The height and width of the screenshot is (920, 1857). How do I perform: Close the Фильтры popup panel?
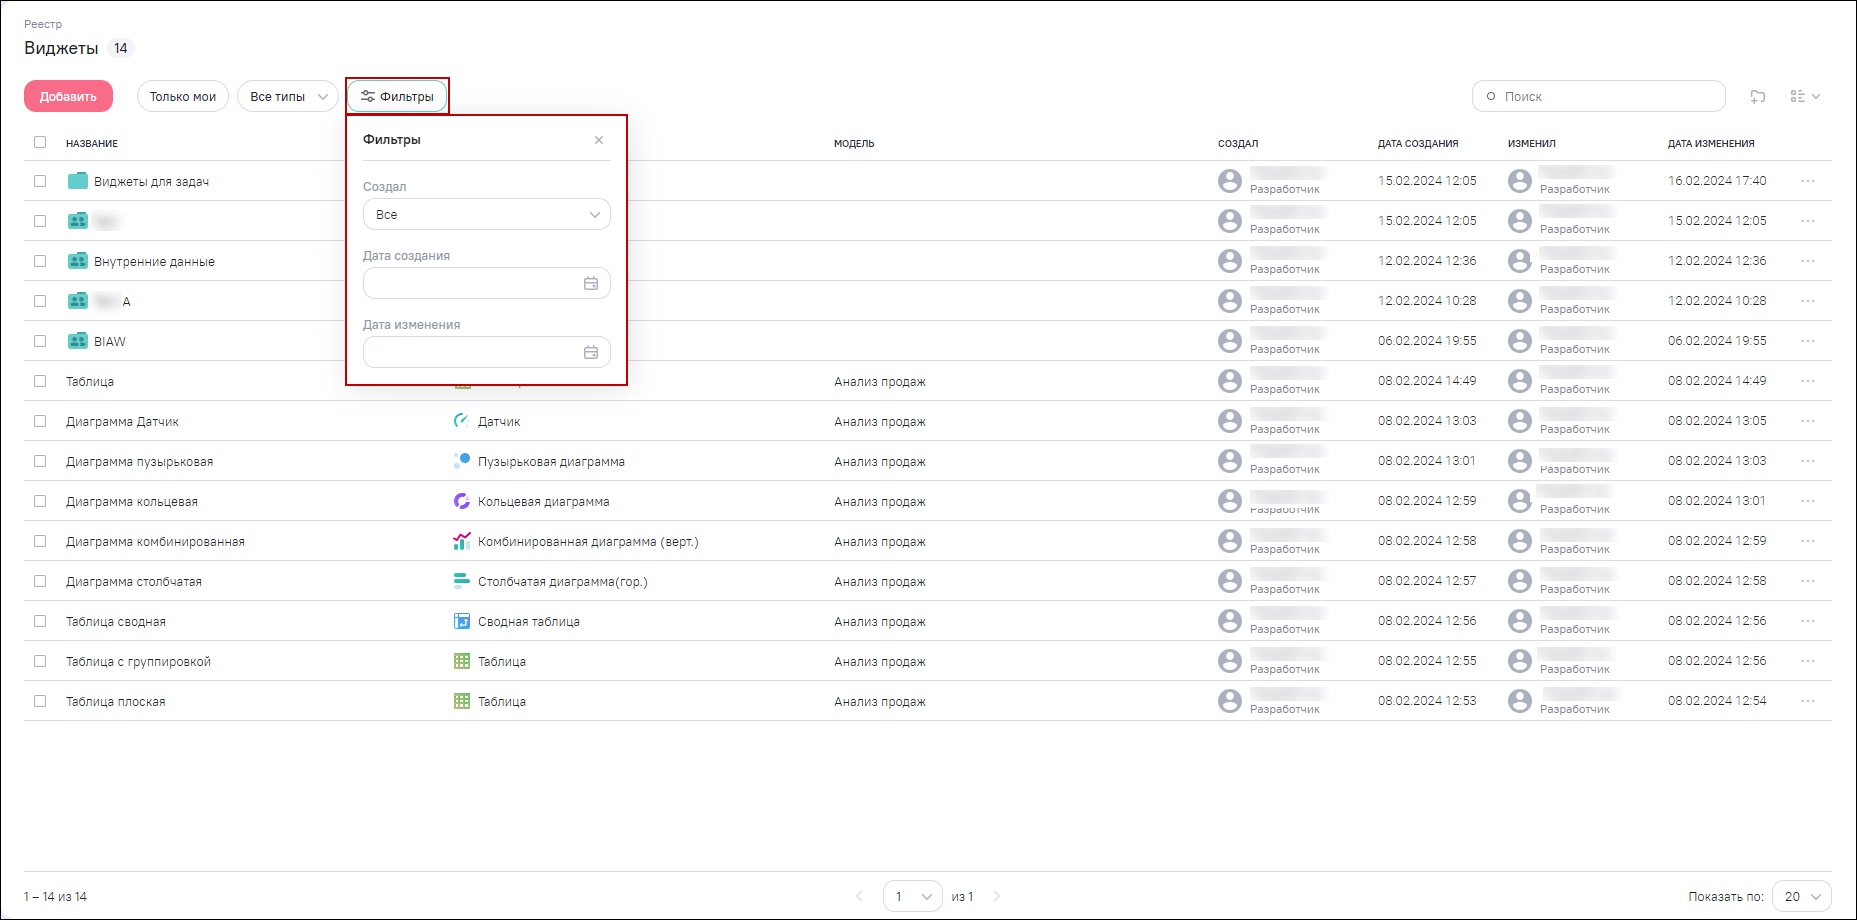[x=599, y=140]
